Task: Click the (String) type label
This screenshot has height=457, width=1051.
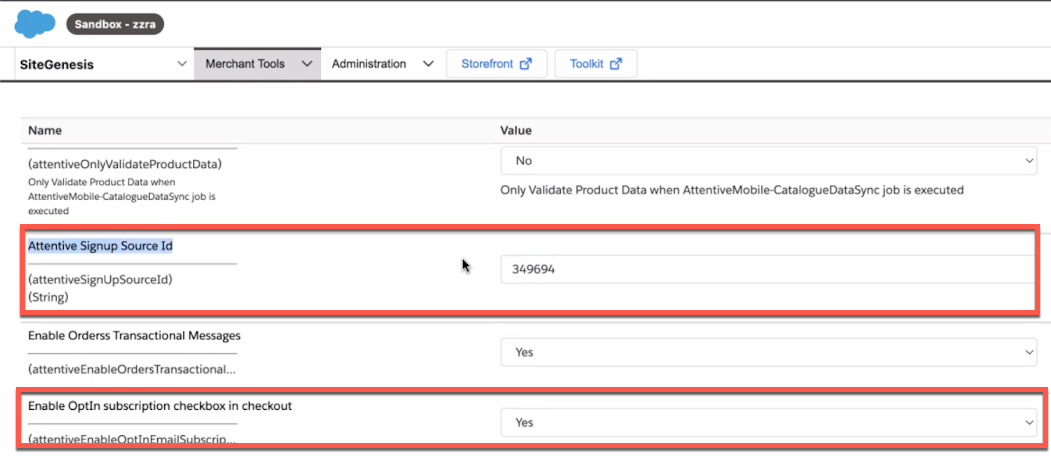Action: tap(48, 296)
